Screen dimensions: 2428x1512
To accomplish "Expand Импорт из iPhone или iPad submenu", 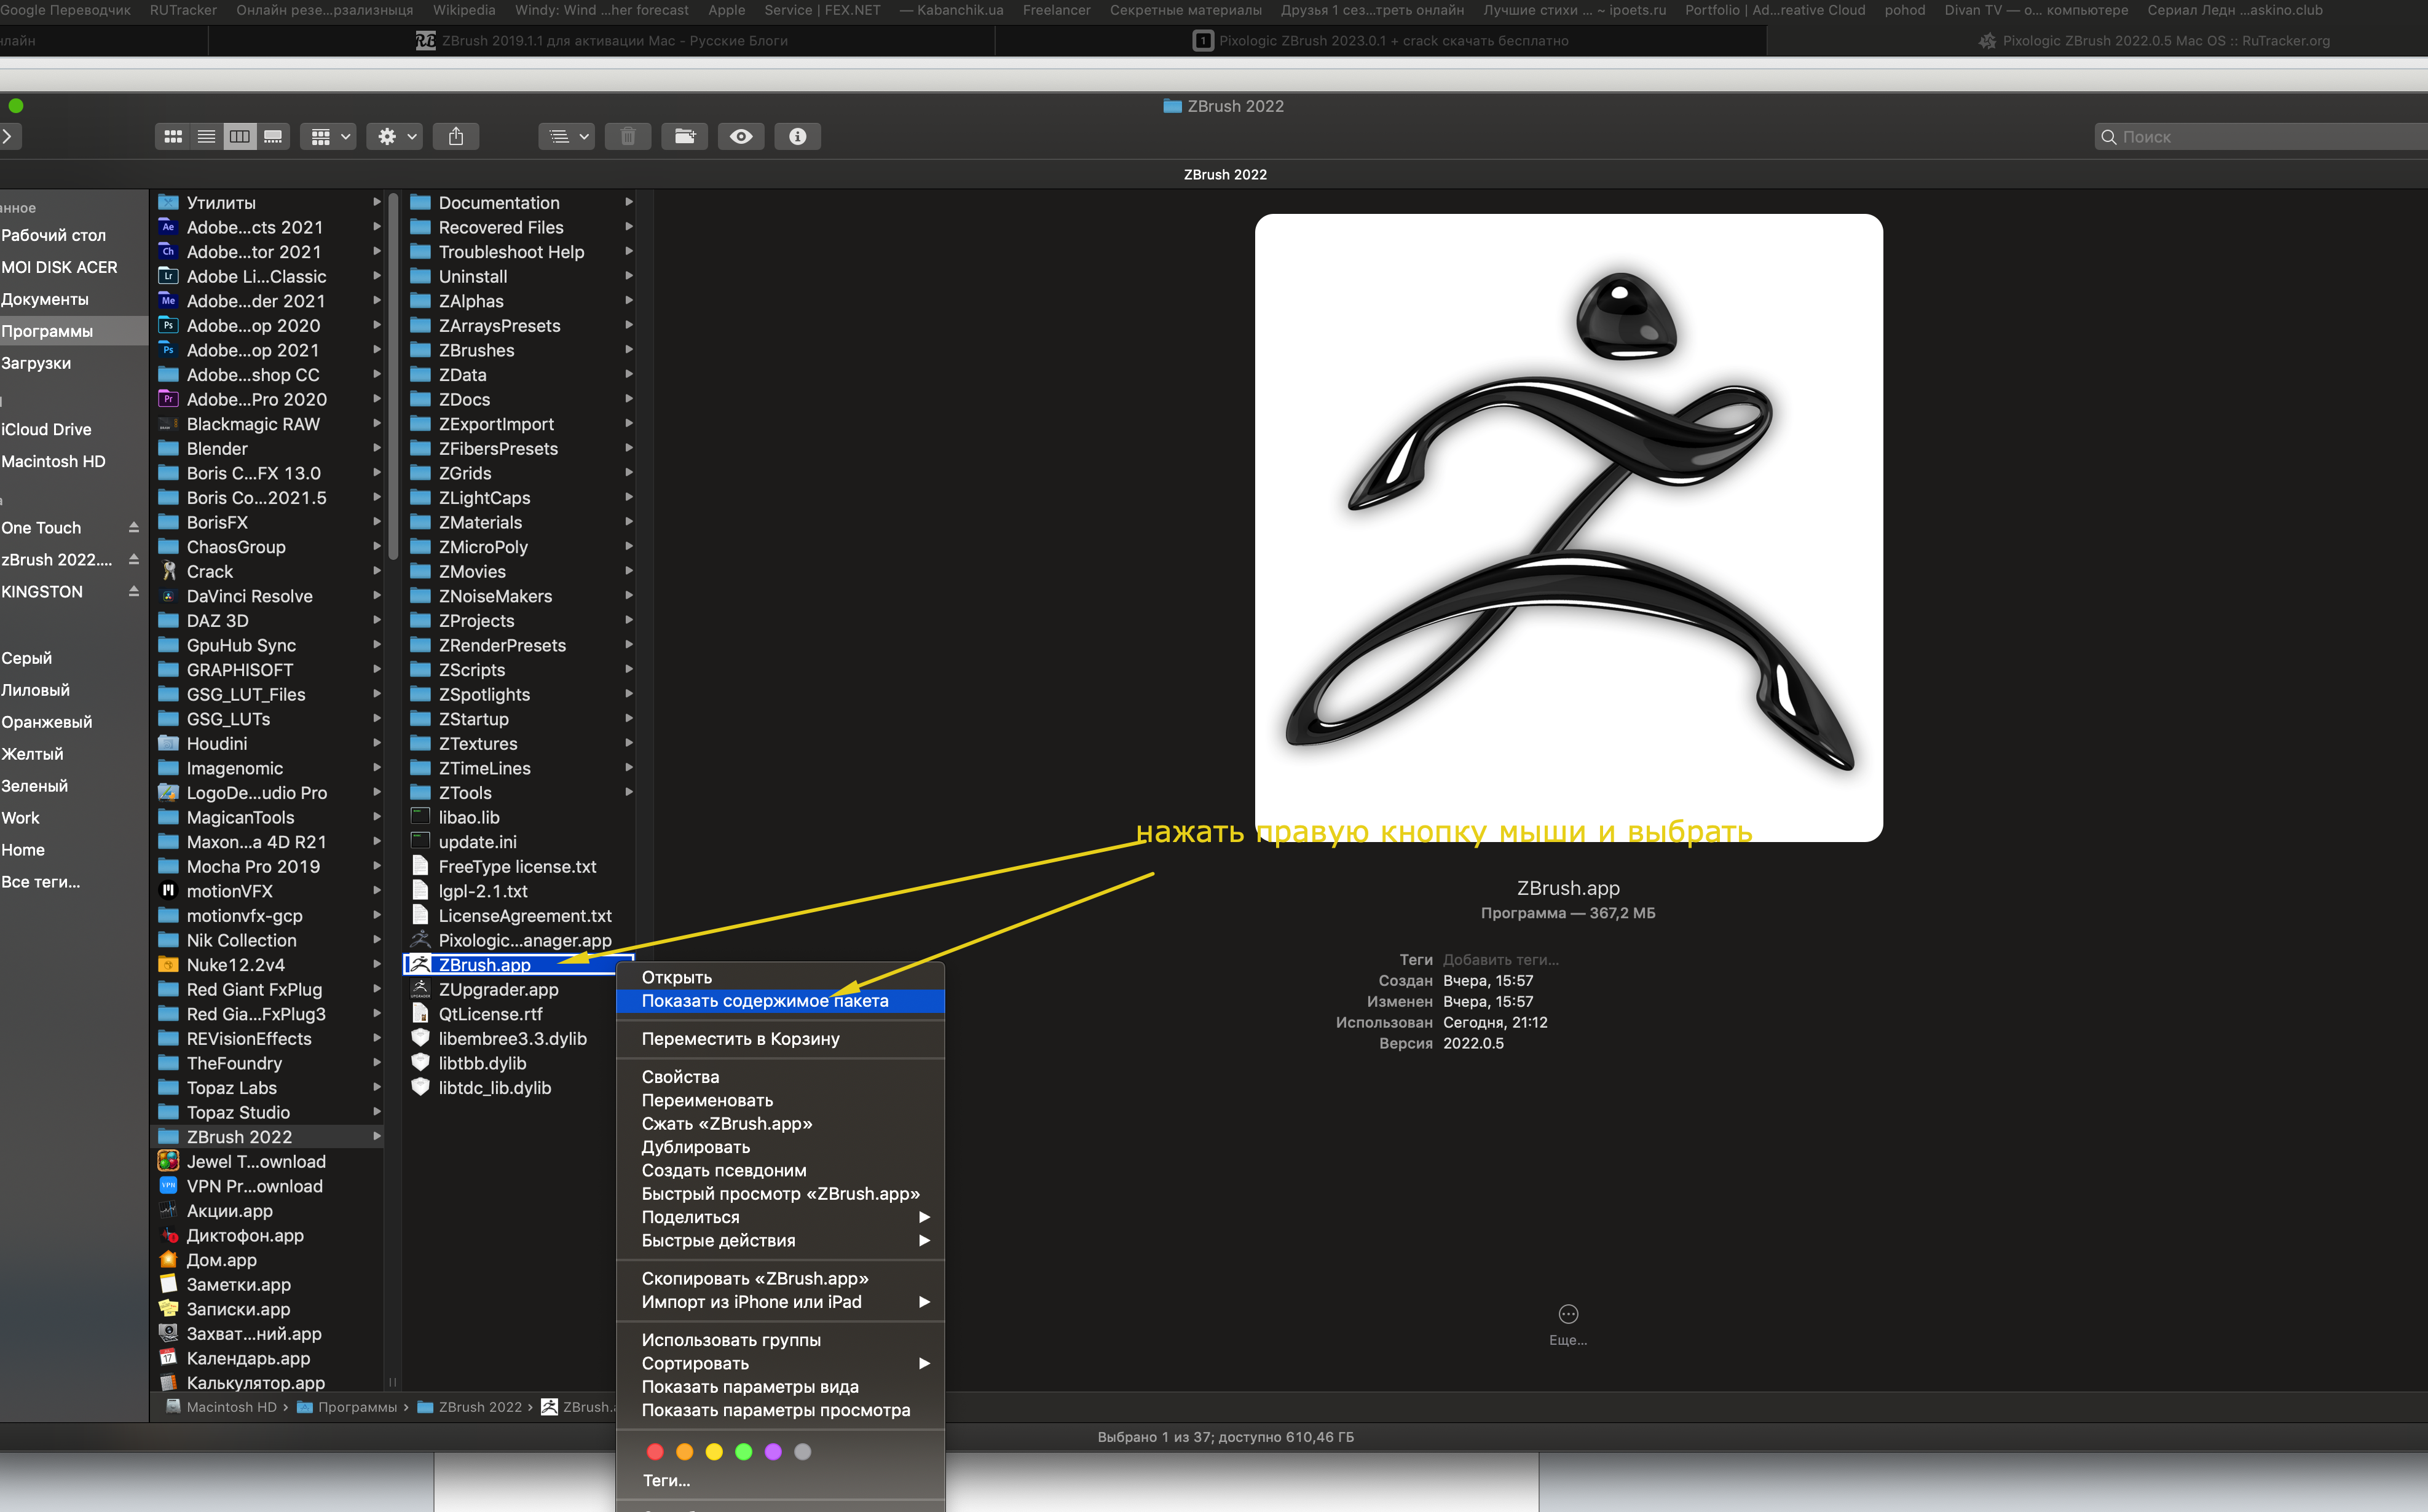I will click(780, 1302).
